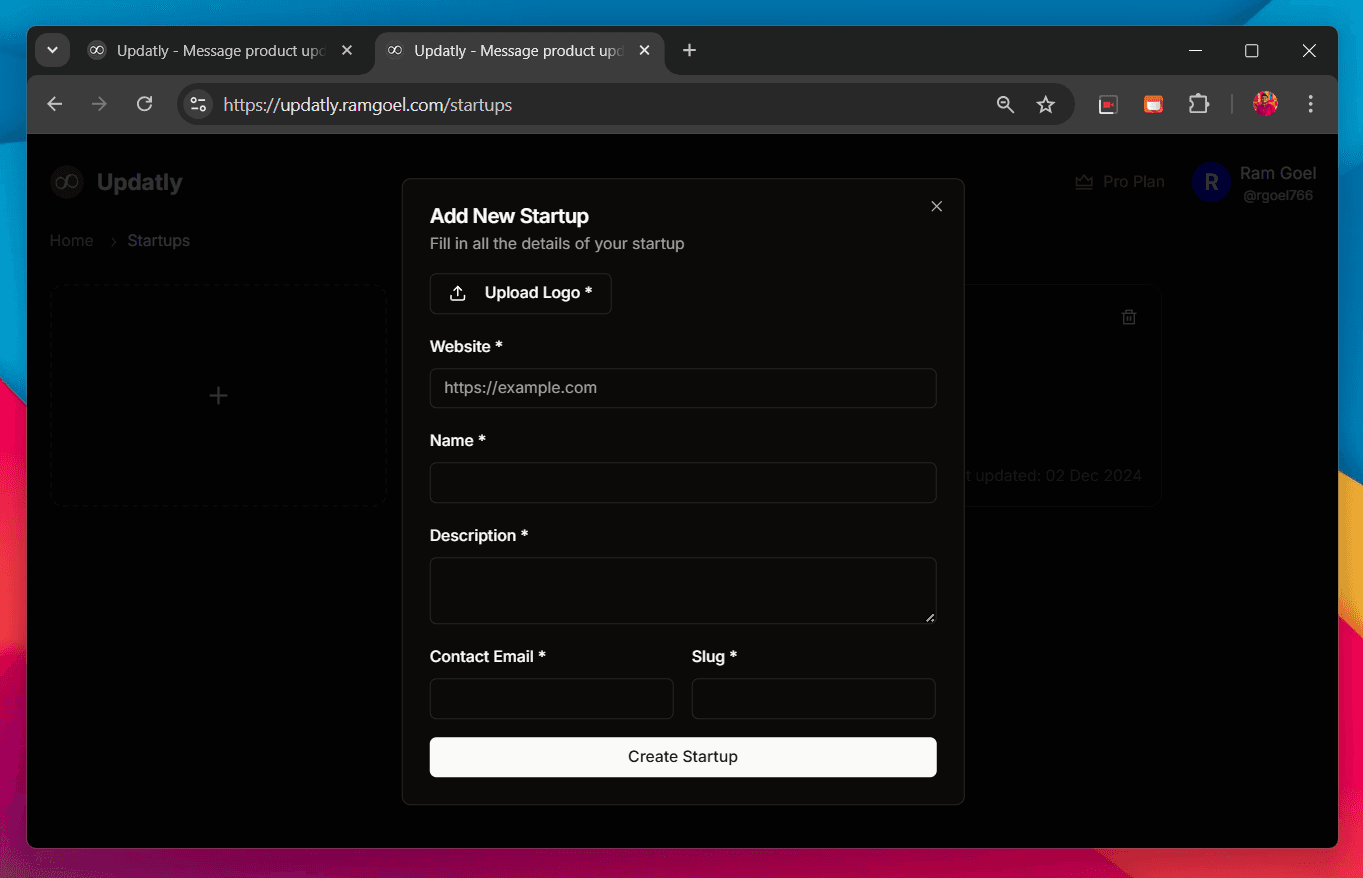Click the Add New Startup heading

[509, 216]
